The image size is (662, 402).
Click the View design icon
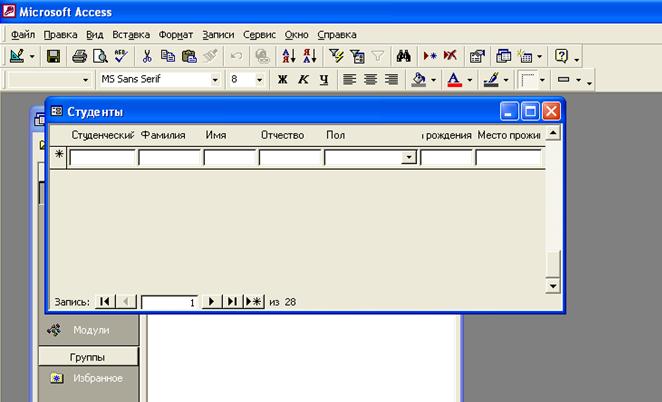[x=16, y=56]
